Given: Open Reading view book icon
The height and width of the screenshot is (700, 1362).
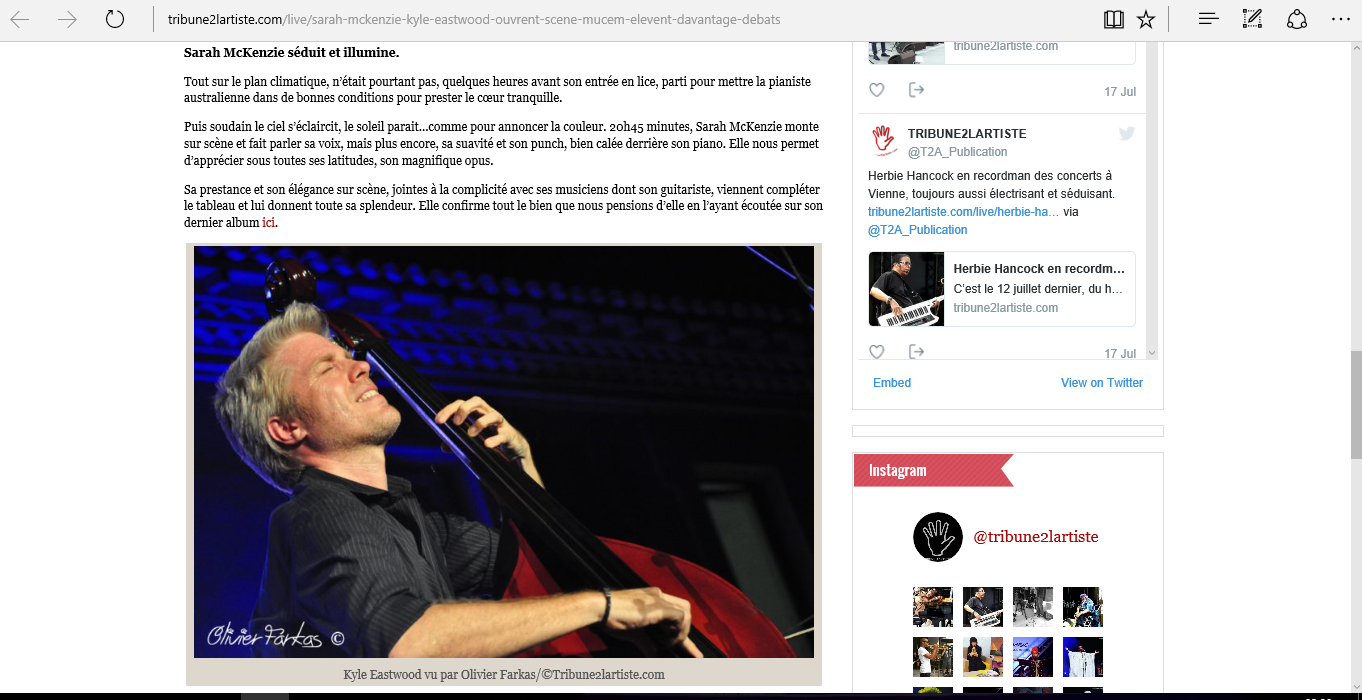Looking at the screenshot, I should 1114,19.
